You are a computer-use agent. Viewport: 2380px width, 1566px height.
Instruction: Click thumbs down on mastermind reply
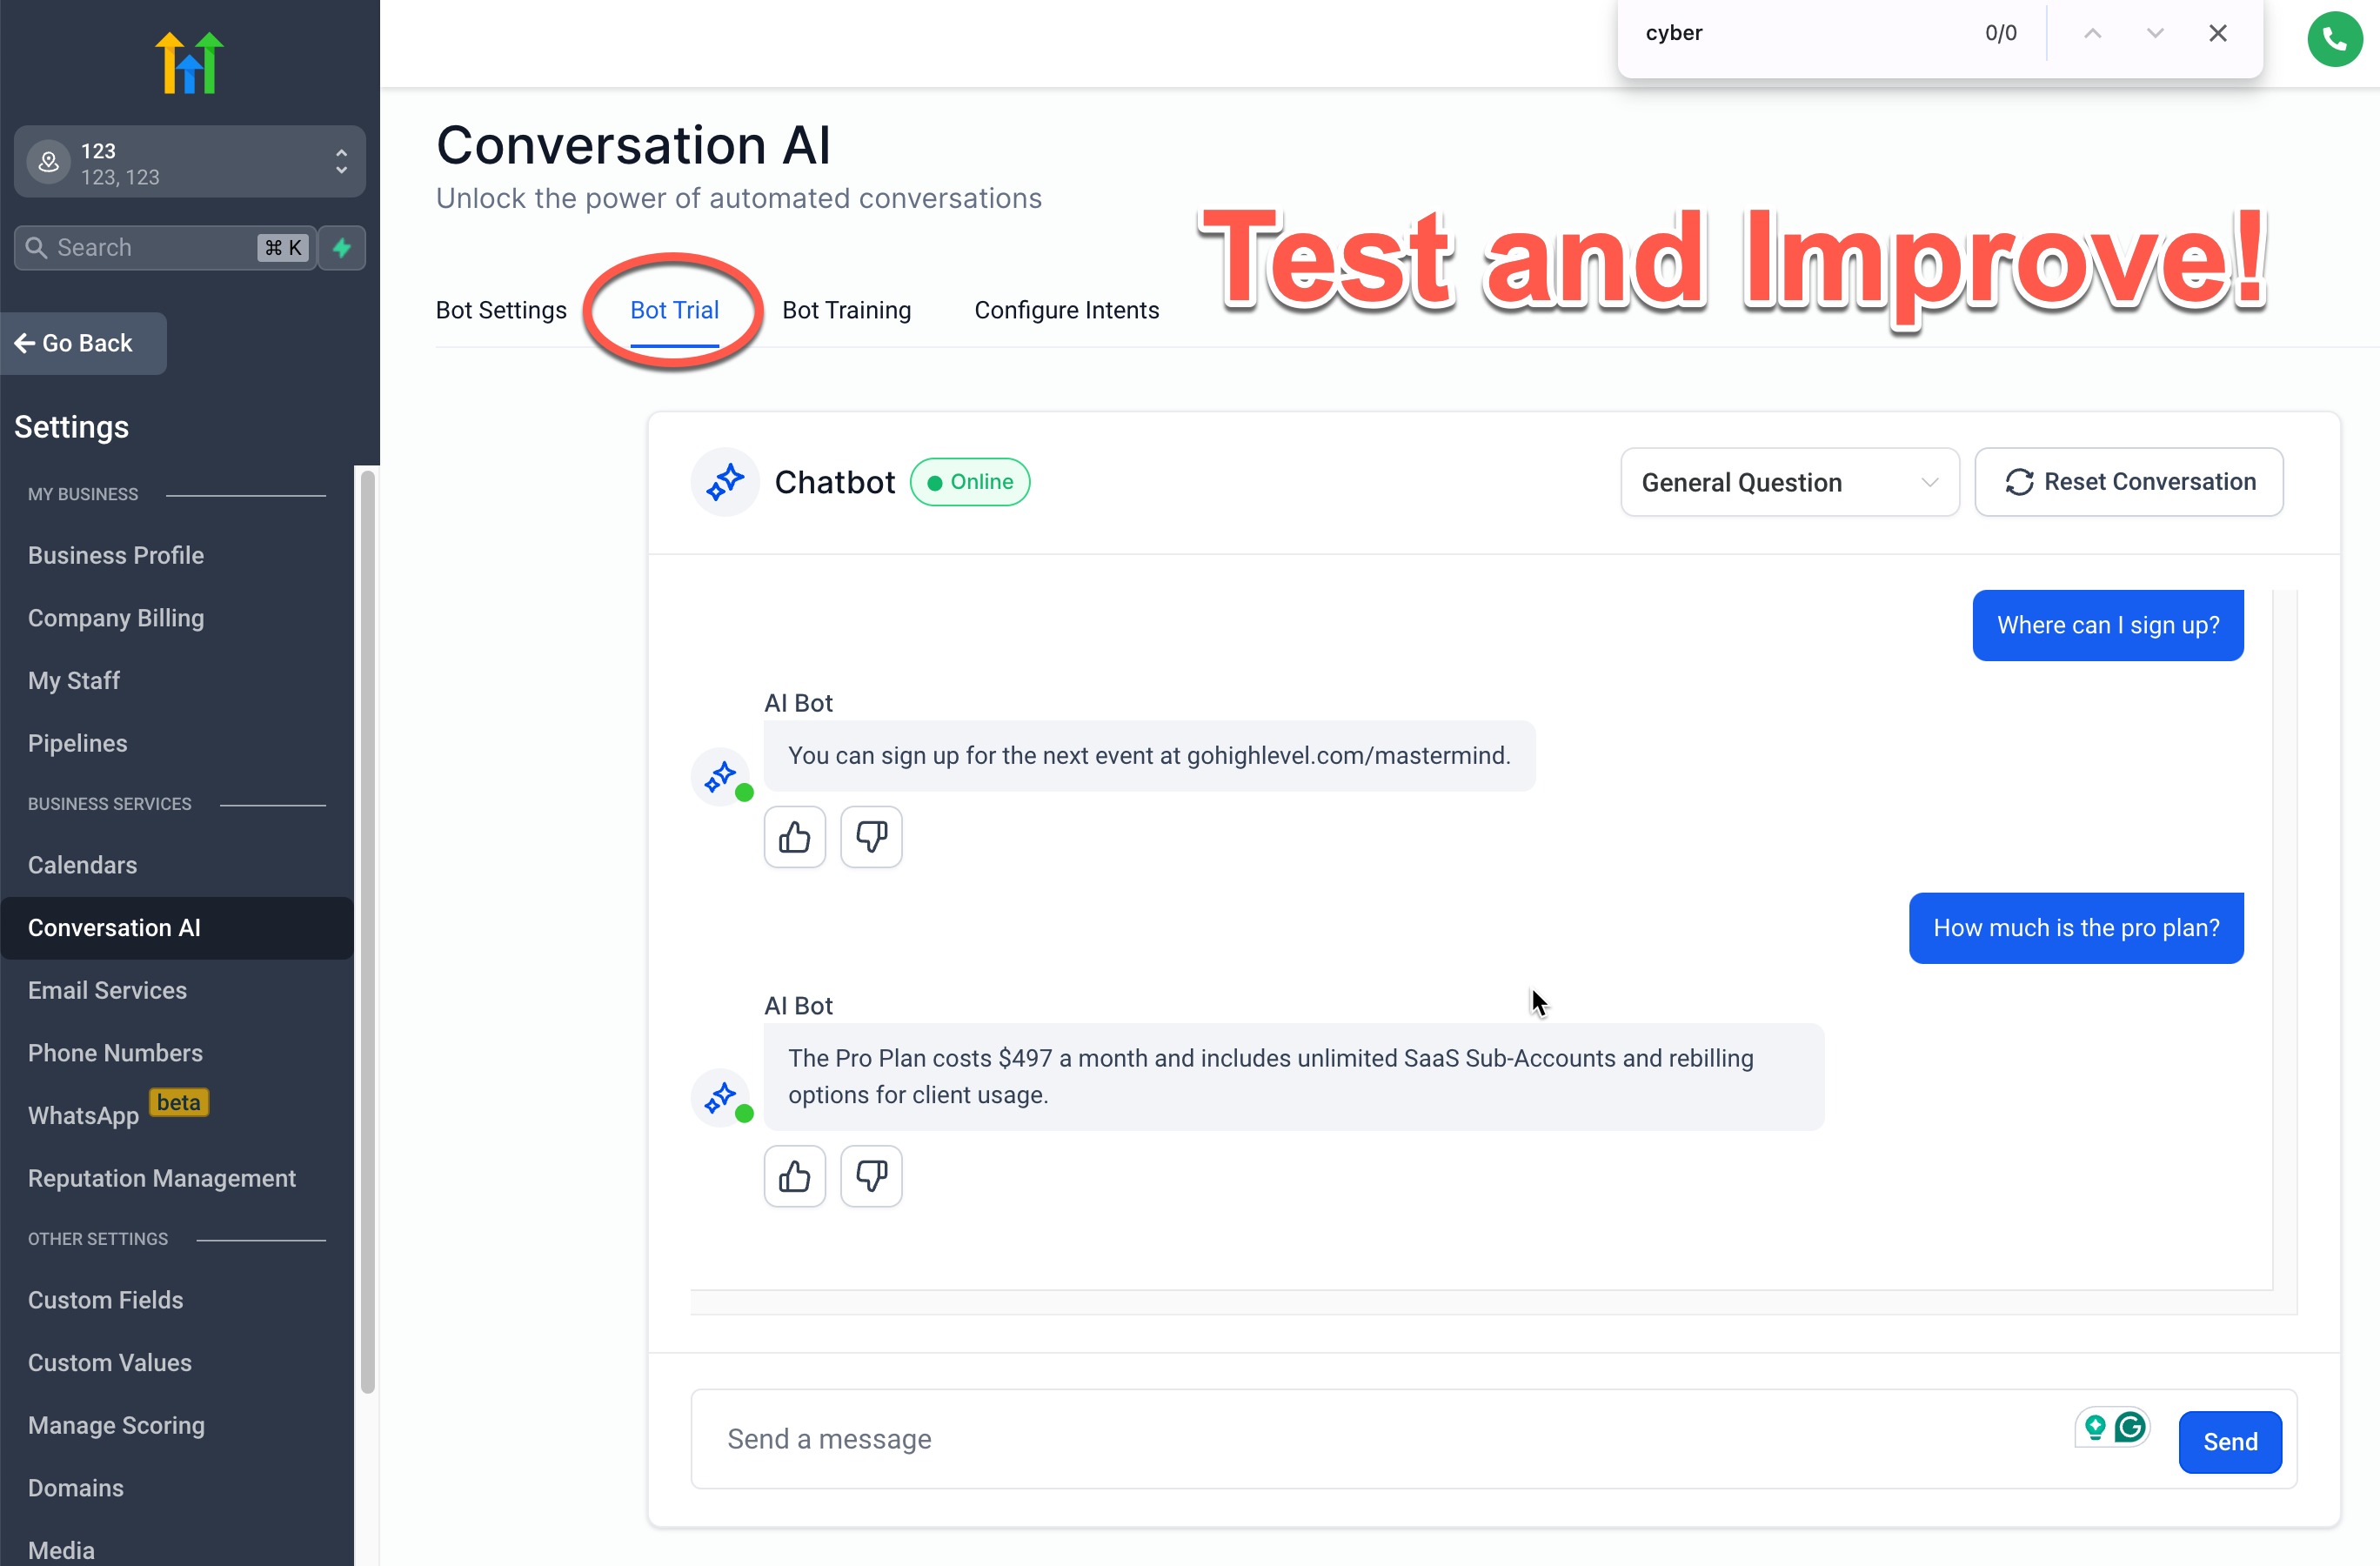pyautogui.click(x=871, y=836)
